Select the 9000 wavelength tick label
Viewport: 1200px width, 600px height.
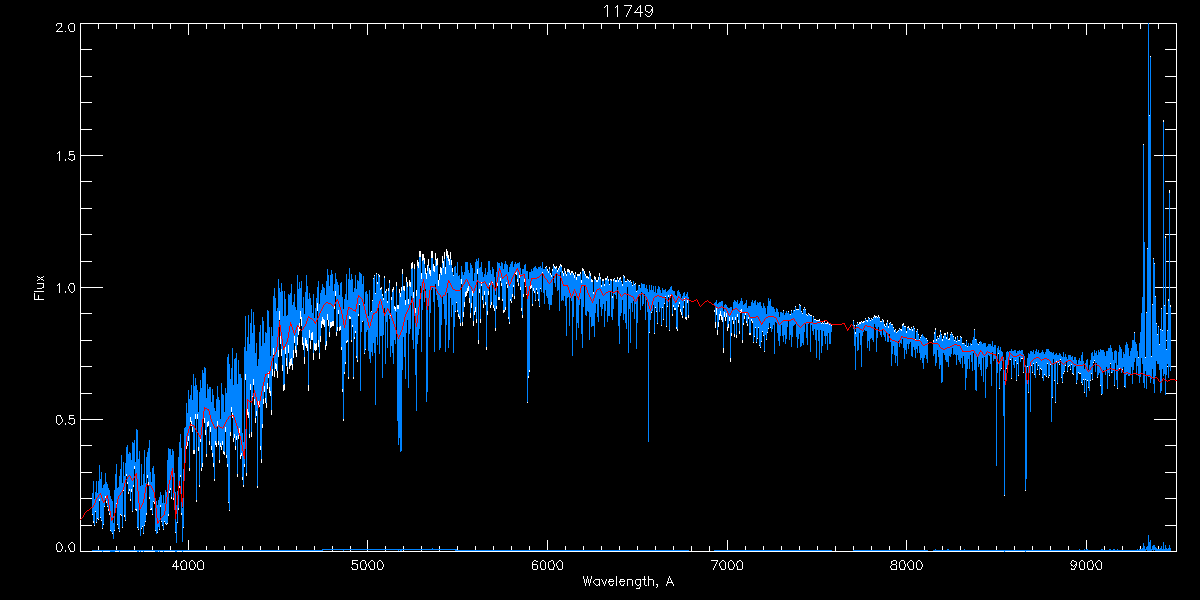tap(1086, 563)
